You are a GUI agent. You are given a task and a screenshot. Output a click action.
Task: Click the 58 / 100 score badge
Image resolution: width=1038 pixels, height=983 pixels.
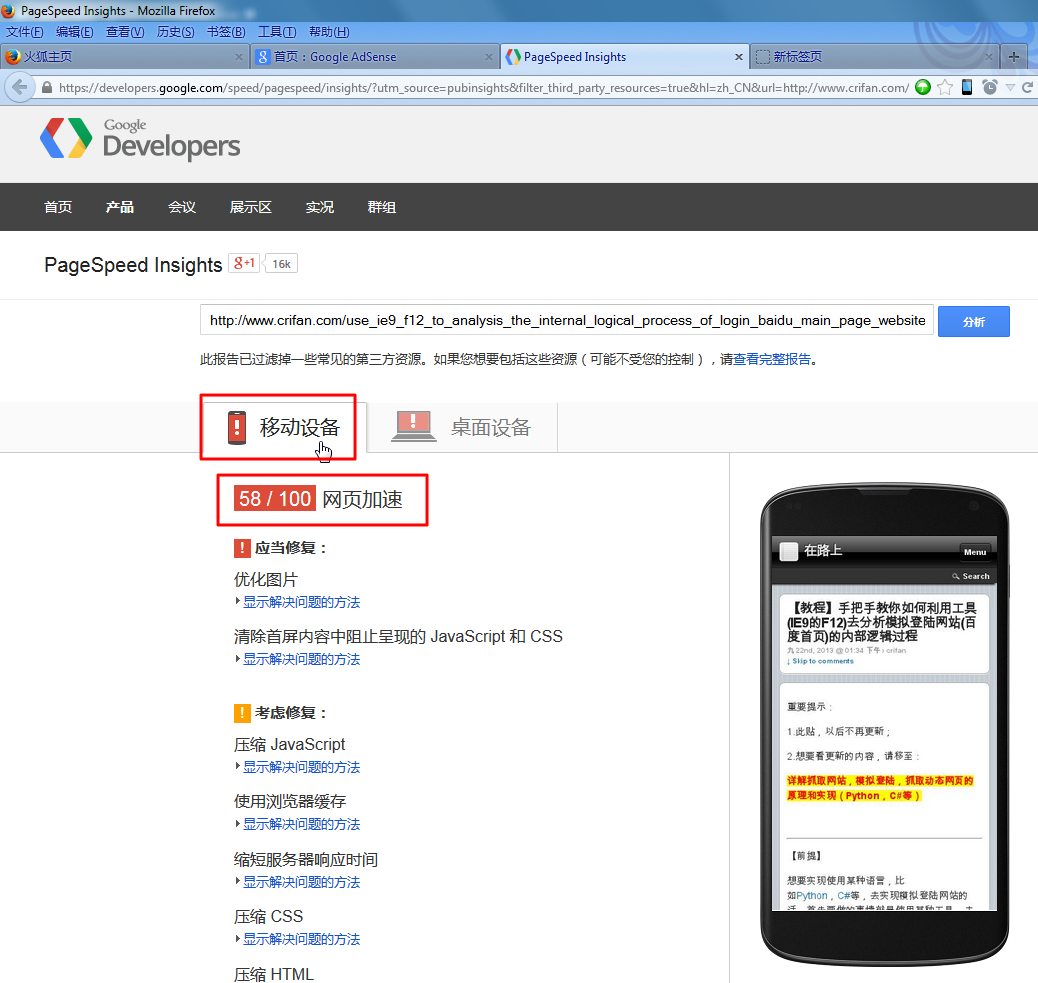click(275, 498)
